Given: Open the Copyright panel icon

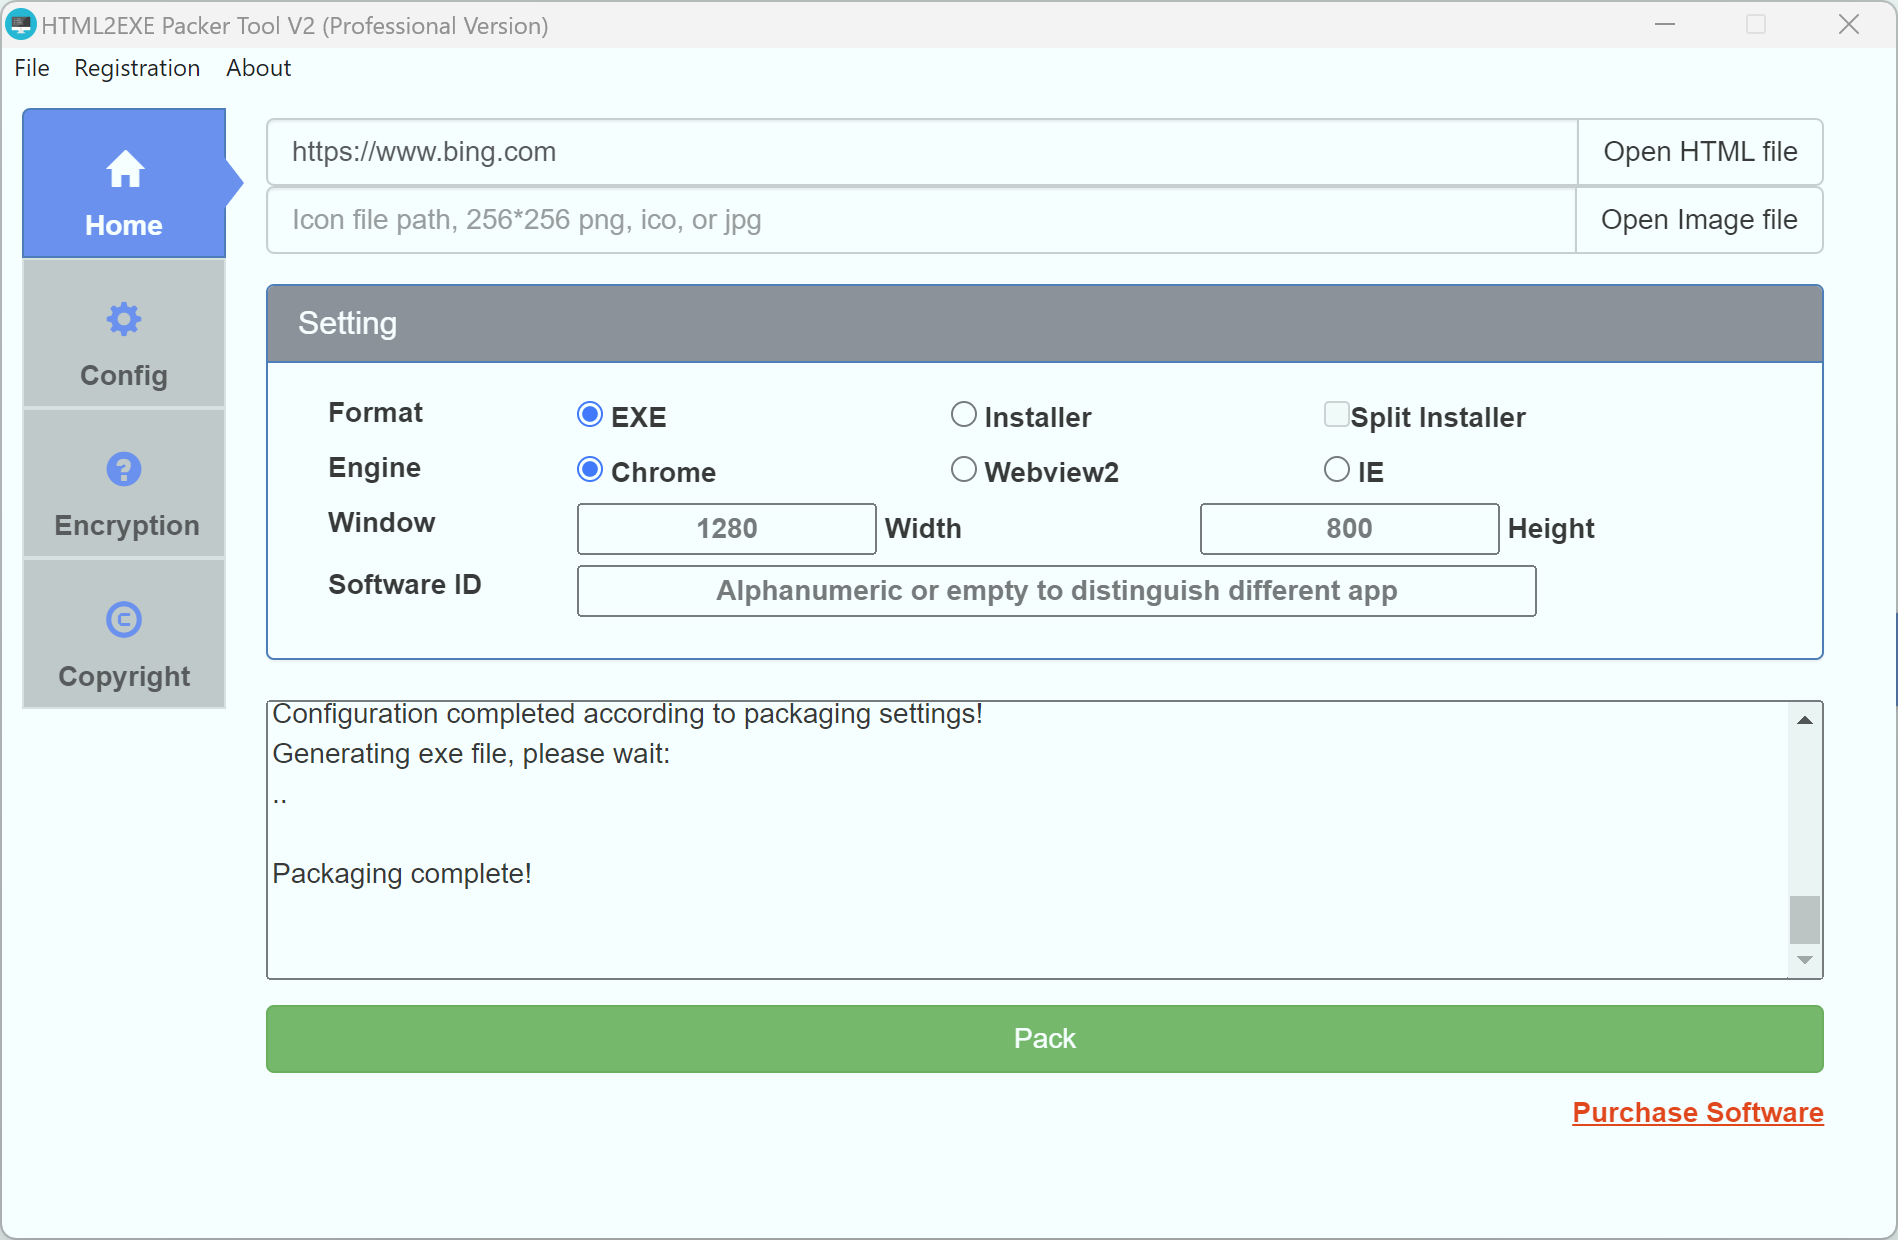Looking at the screenshot, I should tap(123, 619).
